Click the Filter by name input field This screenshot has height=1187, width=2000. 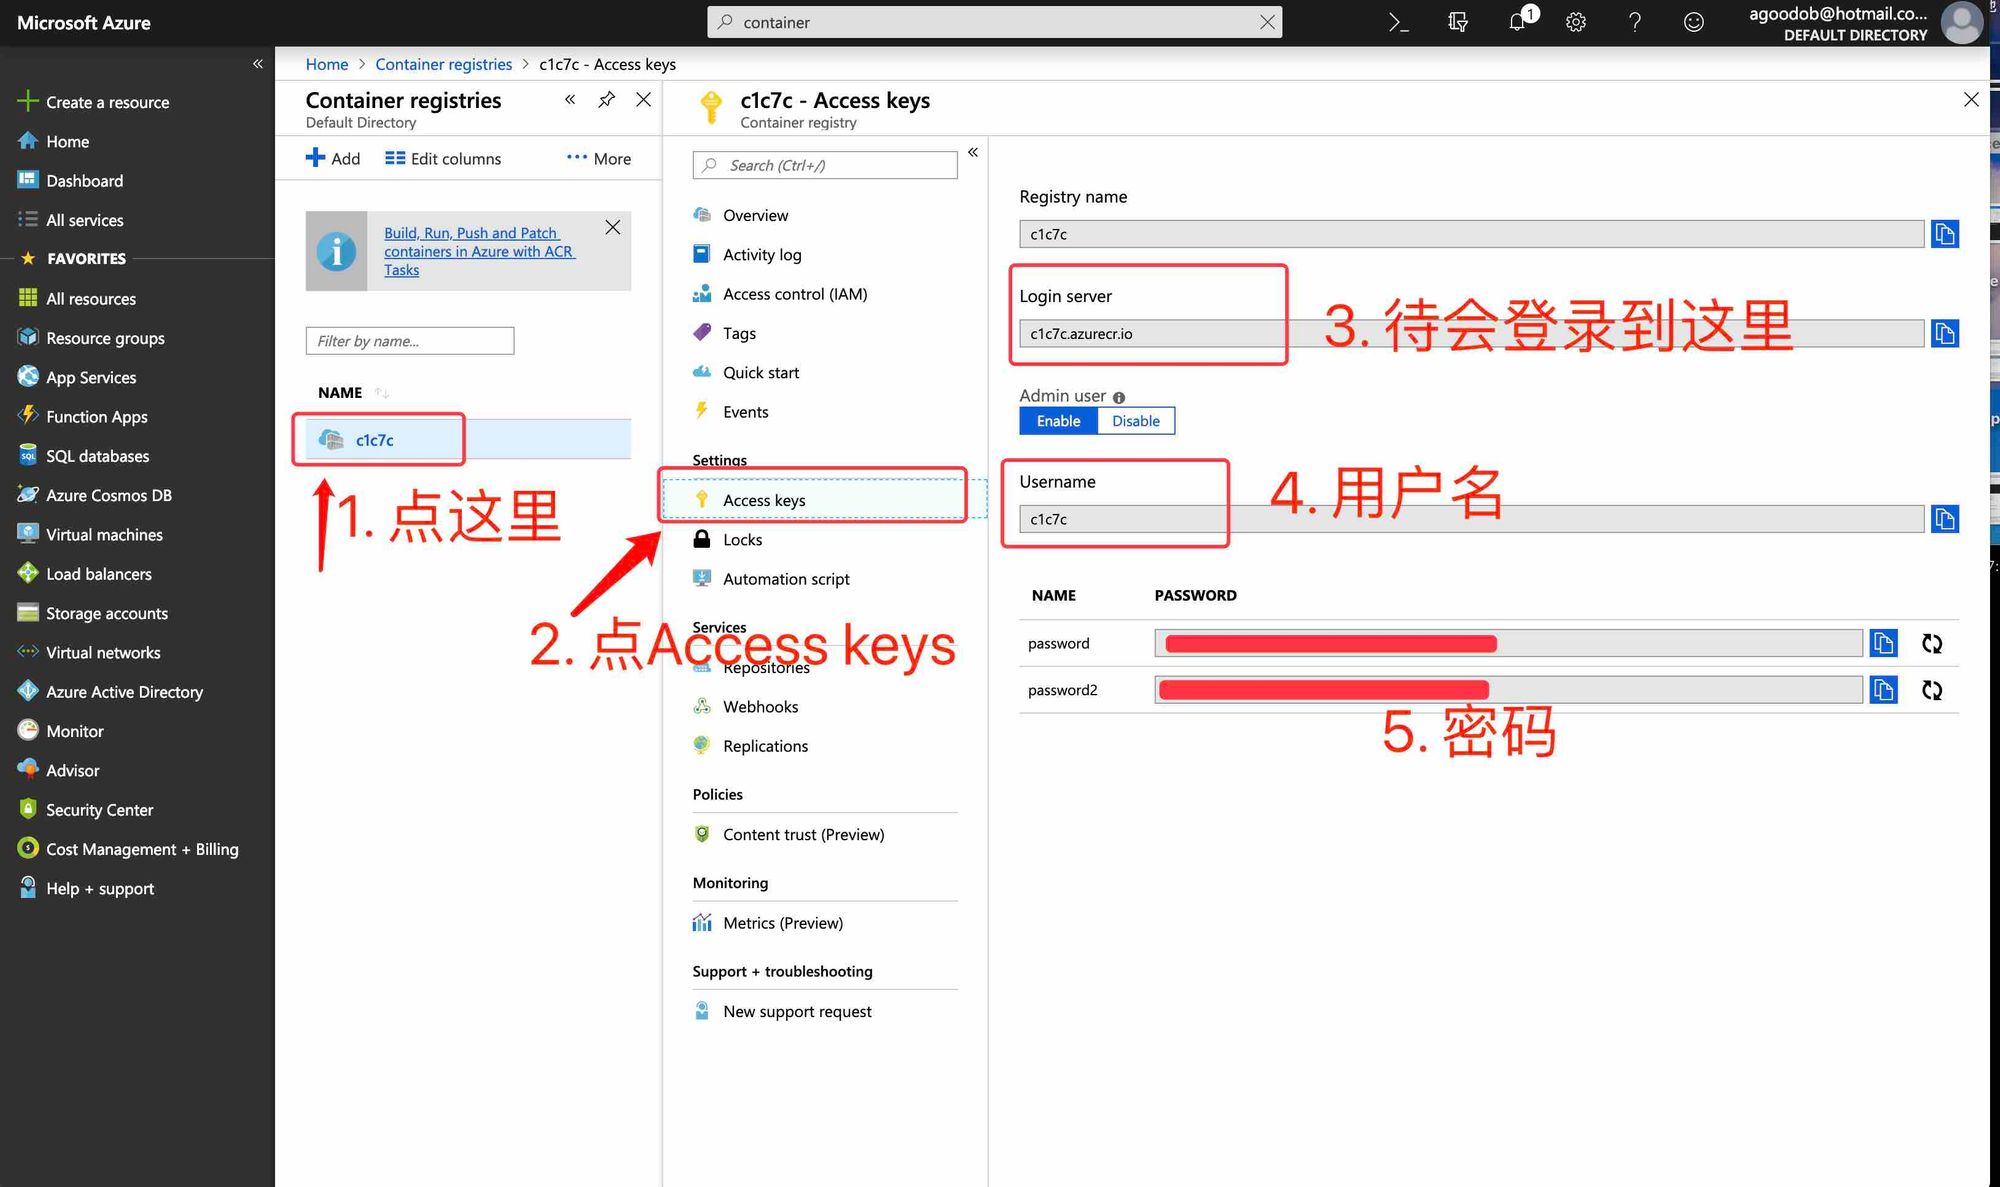(x=409, y=340)
